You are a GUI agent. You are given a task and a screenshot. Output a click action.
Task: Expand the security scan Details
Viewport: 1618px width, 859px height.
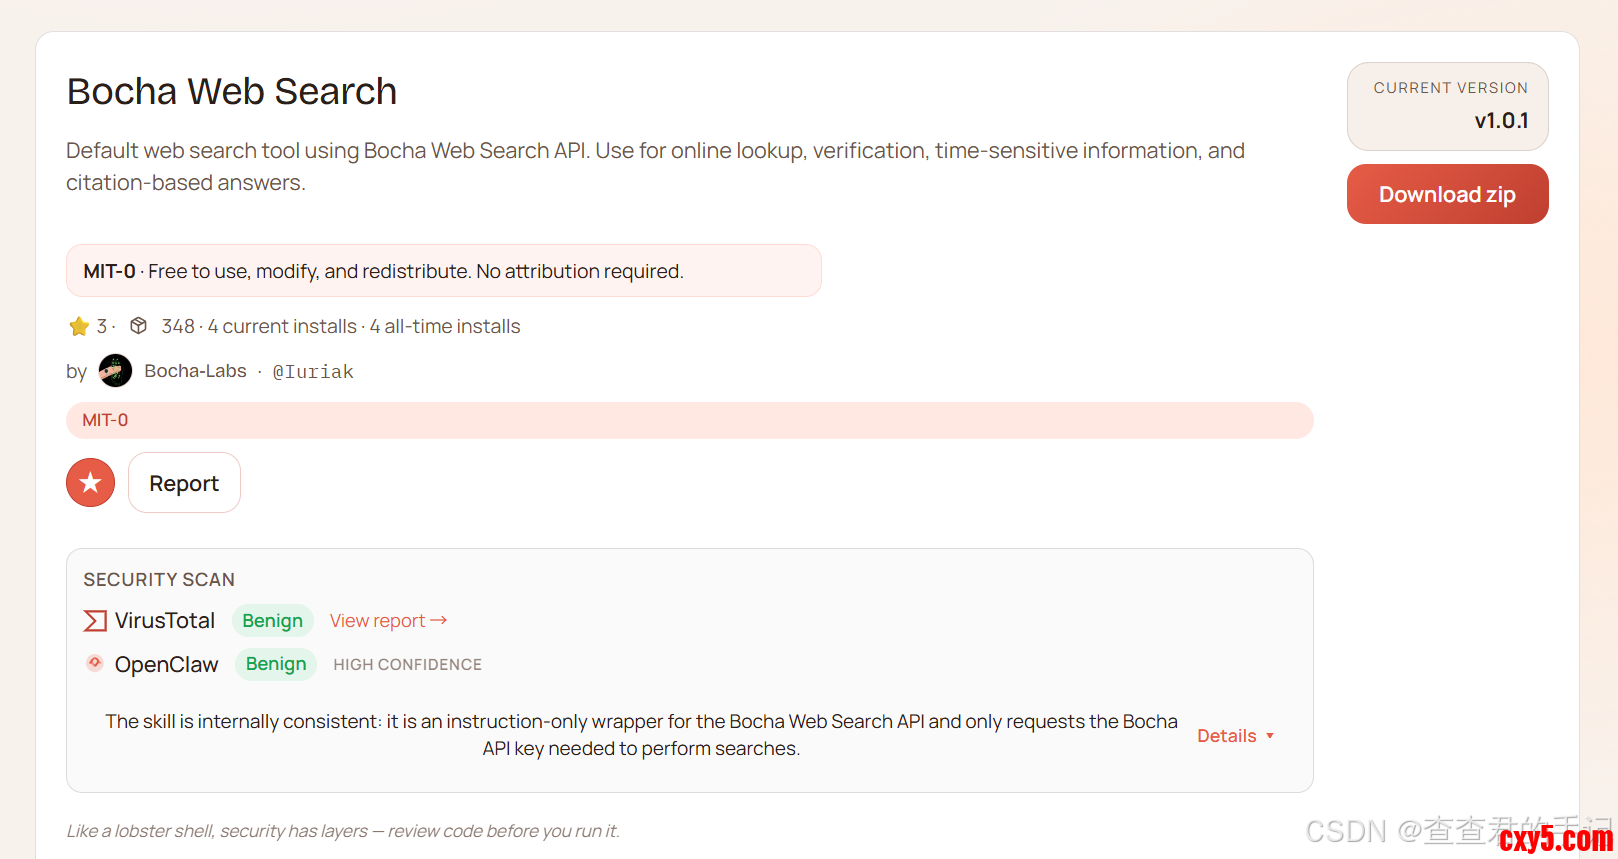click(x=1236, y=736)
